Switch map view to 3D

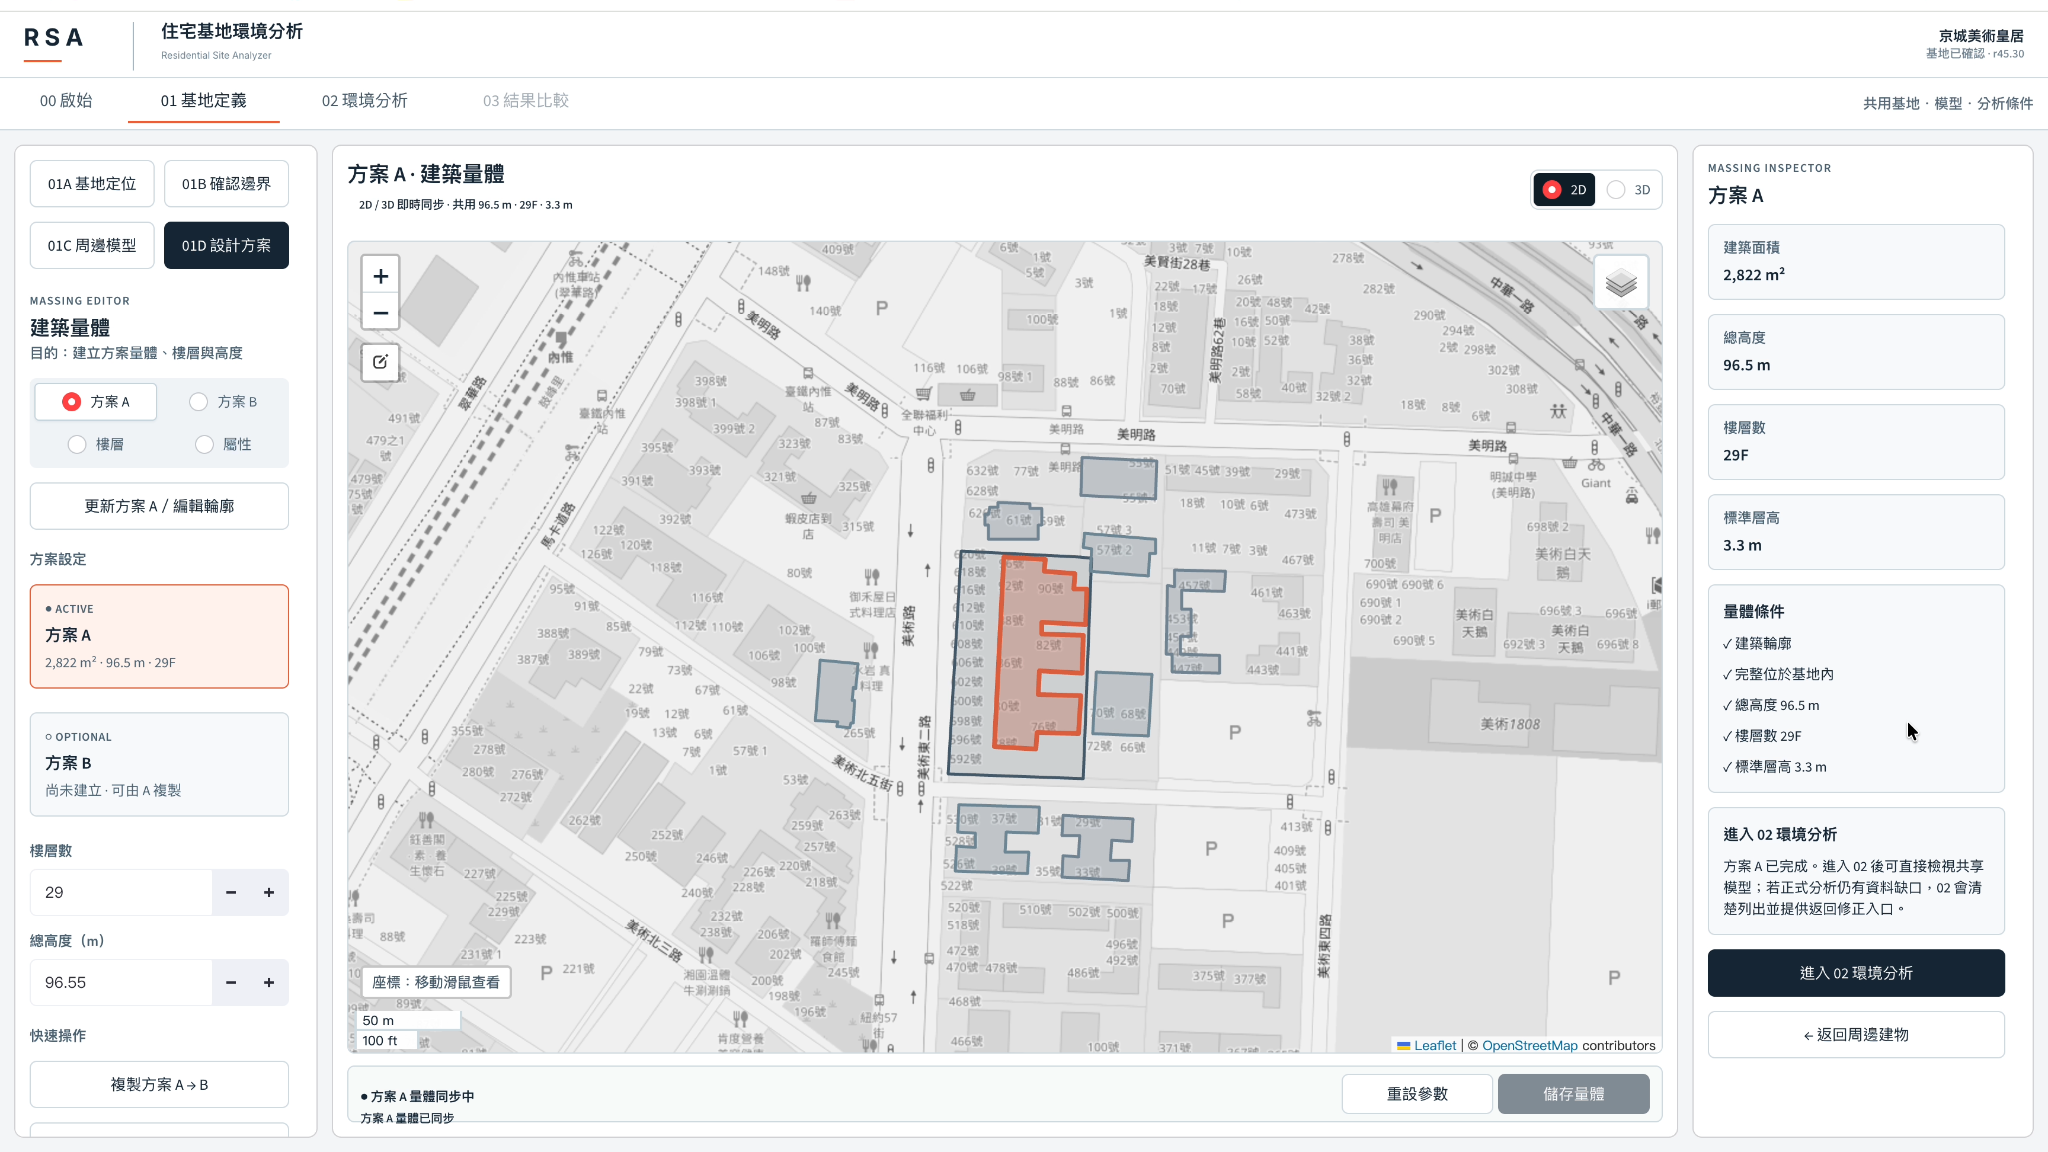(1629, 190)
